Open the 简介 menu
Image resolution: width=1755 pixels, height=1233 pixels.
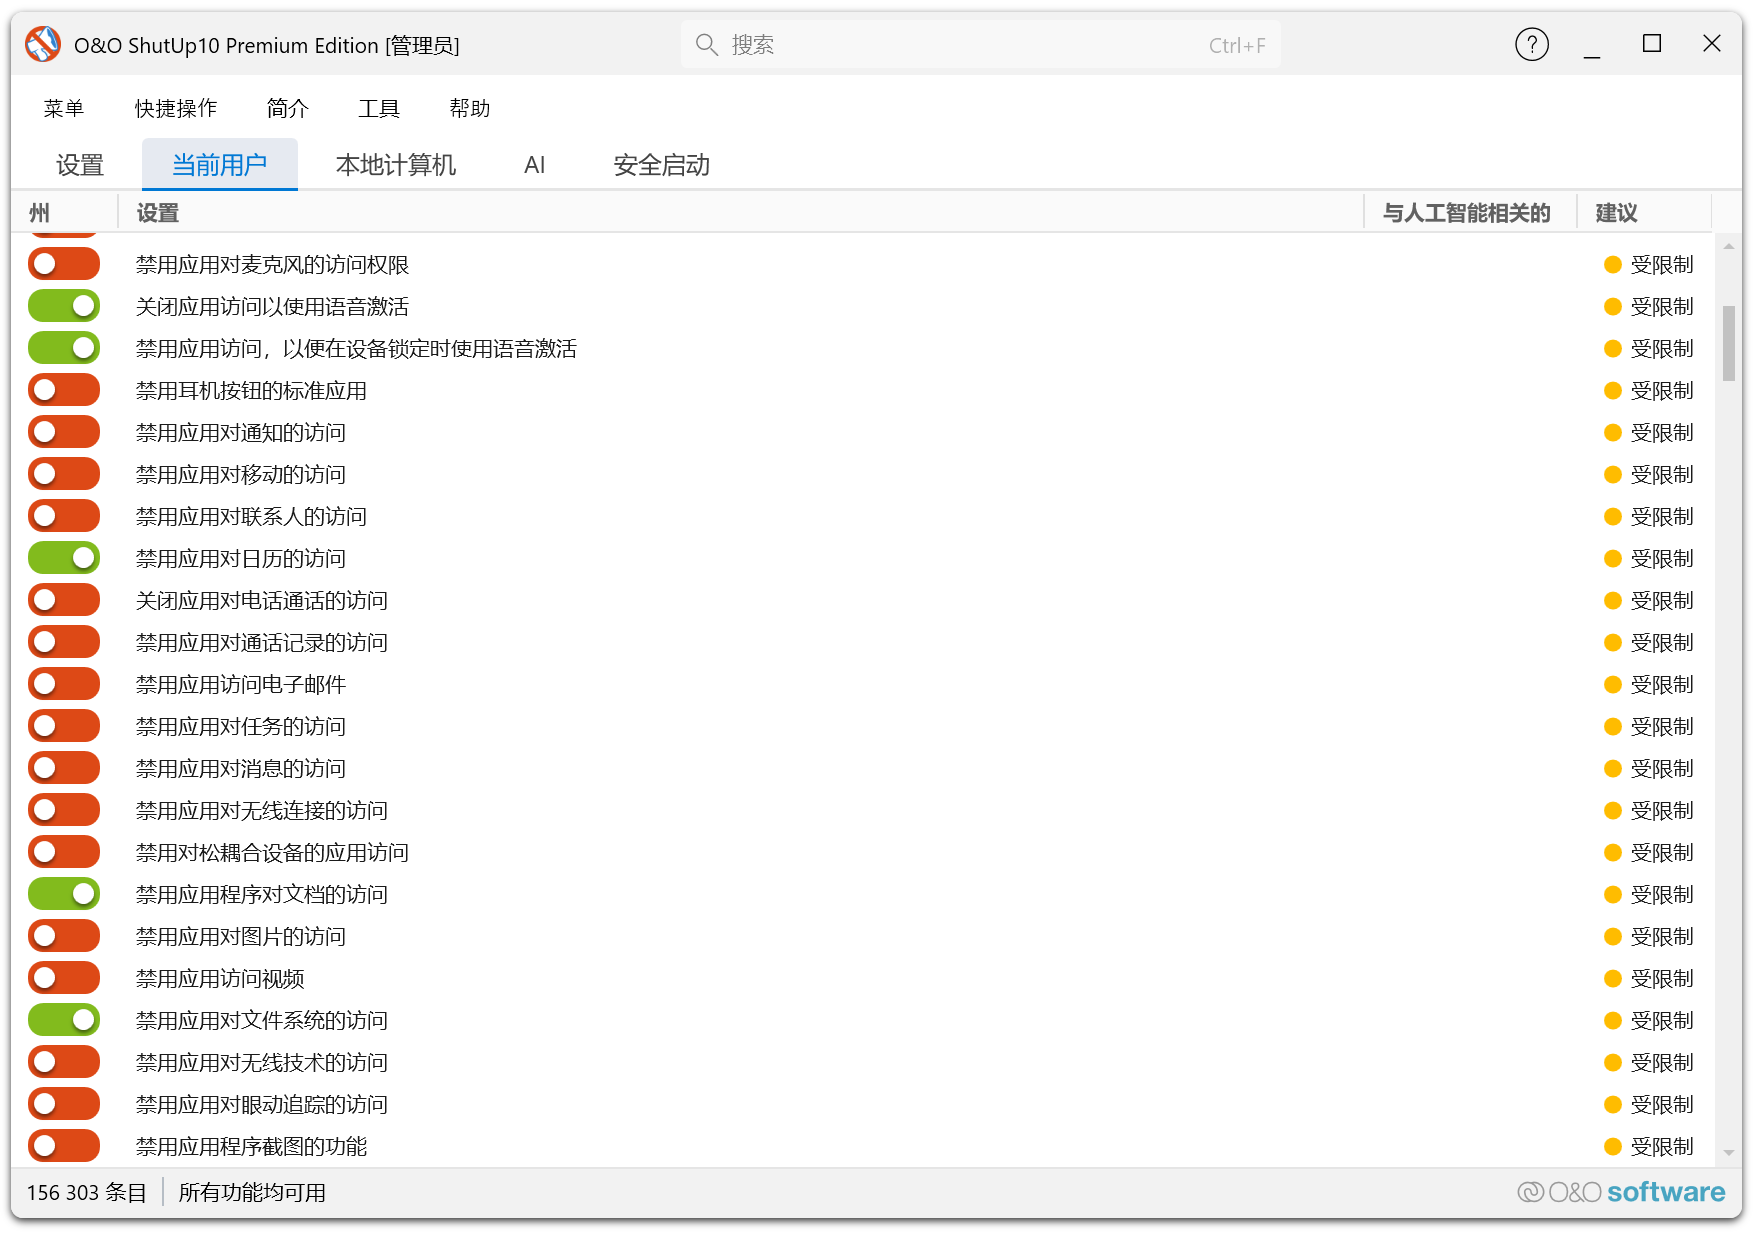288,108
